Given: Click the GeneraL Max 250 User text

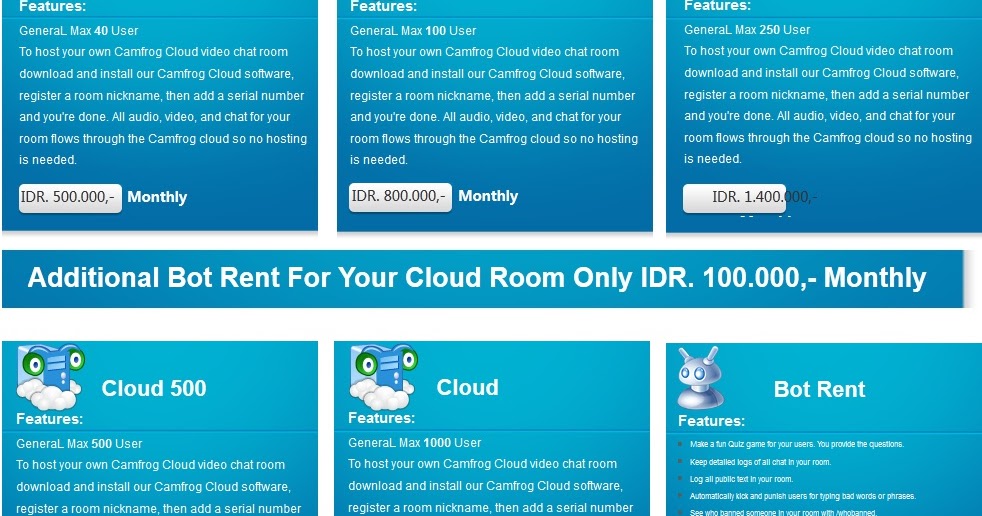Looking at the screenshot, I should pyautogui.click(x=747, y=29).
